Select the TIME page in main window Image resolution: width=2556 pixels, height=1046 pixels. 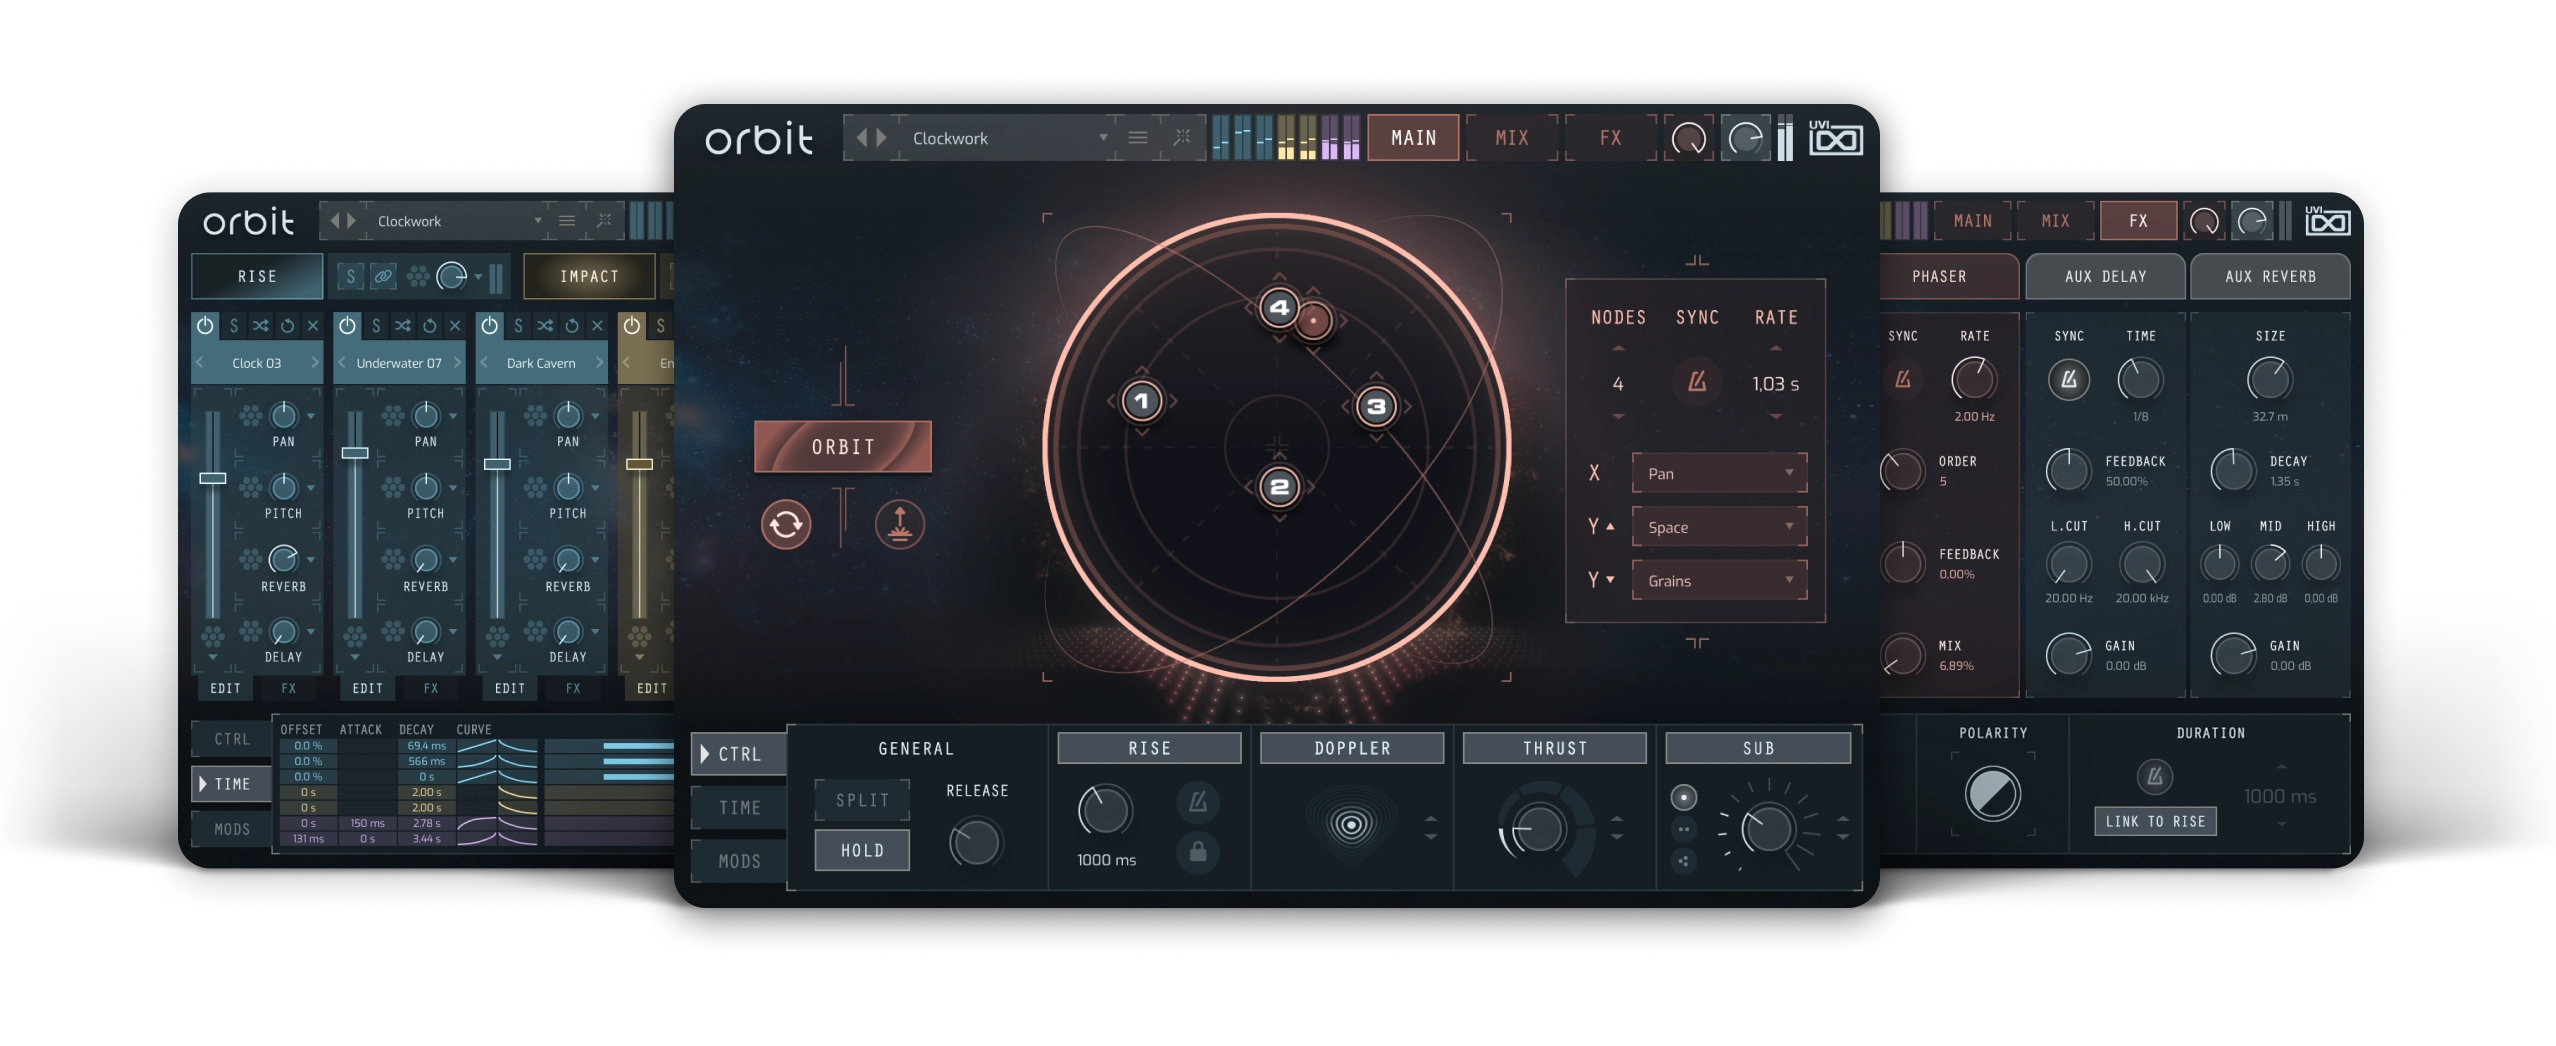[x=739, y=808]
